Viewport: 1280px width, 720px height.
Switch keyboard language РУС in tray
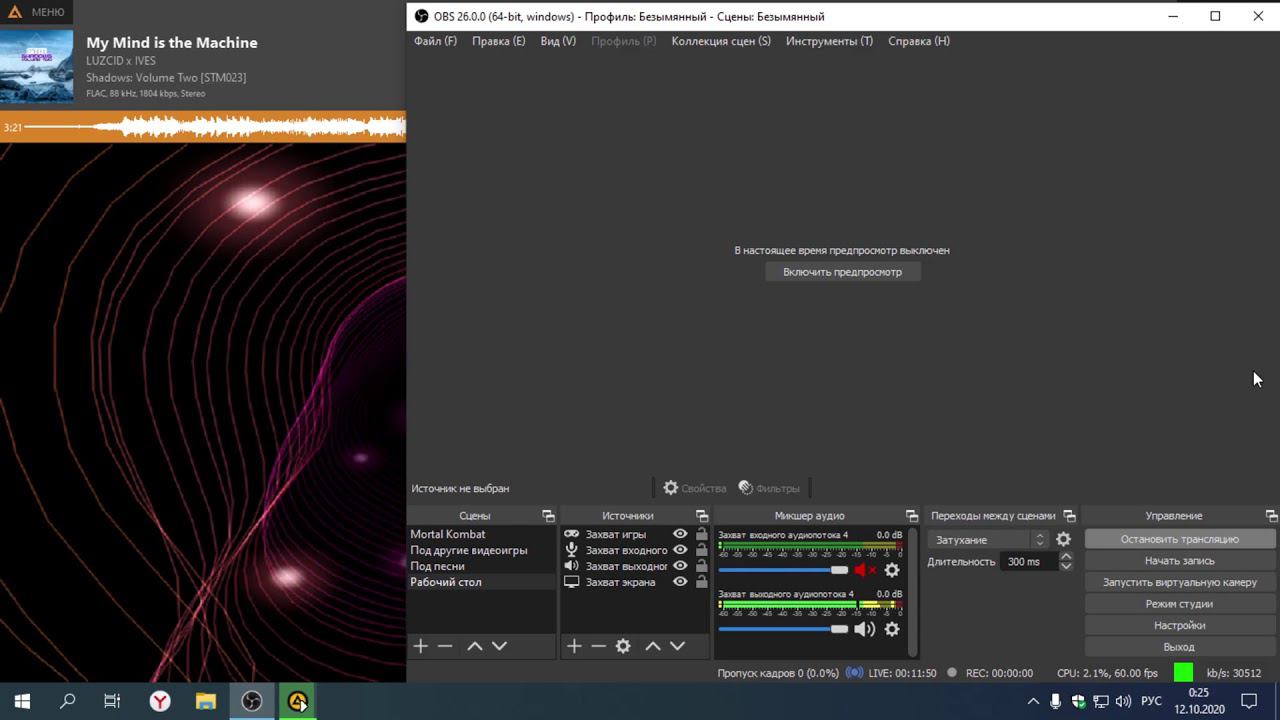pyautogui.click(x=1151, y=702)
